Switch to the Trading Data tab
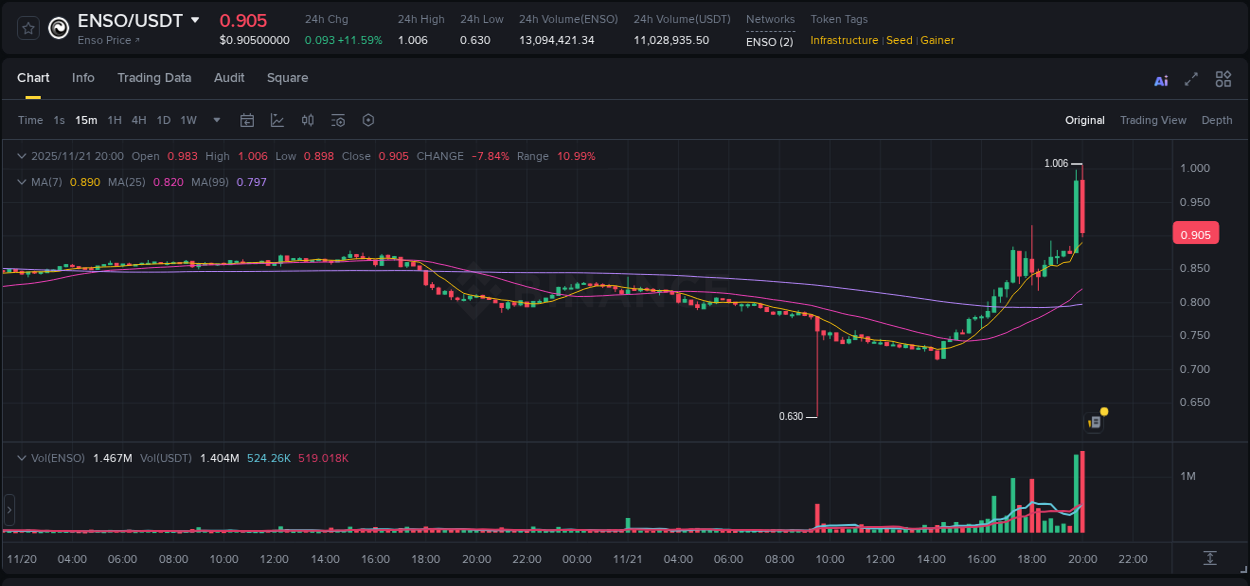 pos(154,77)
